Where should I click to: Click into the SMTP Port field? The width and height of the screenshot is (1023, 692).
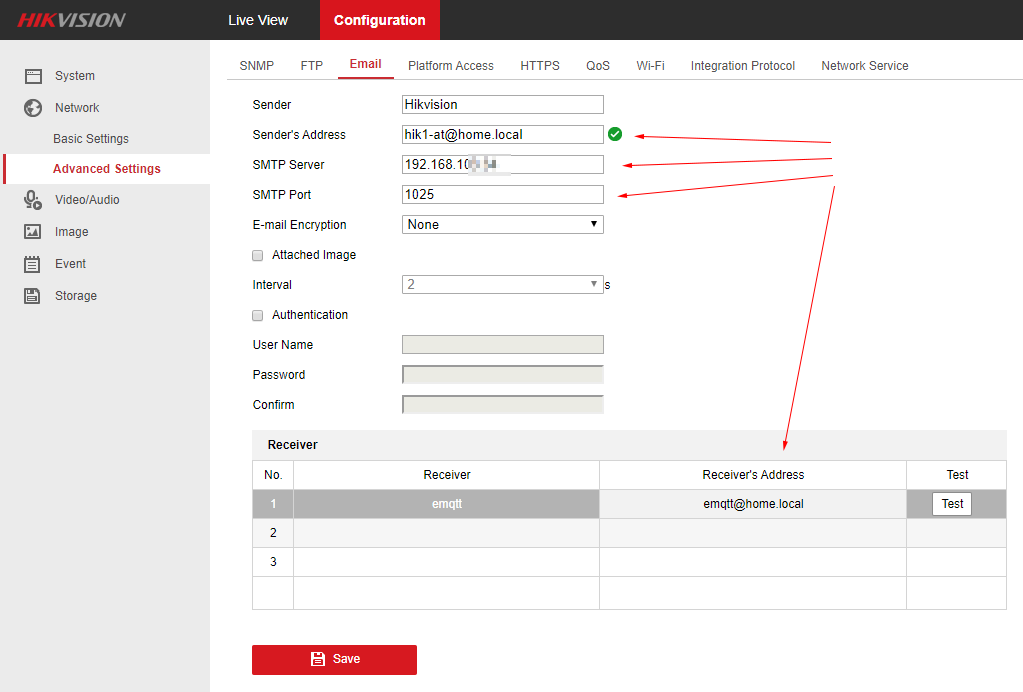(502, 195)
